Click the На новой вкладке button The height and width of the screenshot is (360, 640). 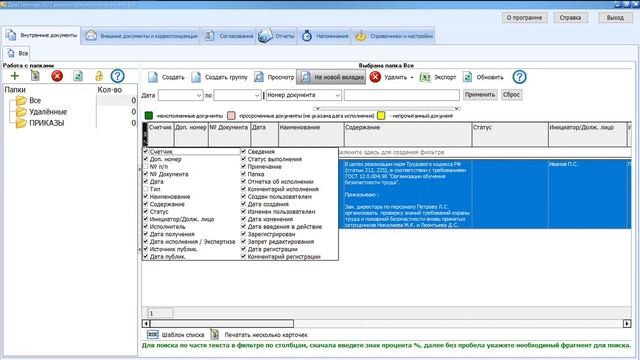point(331,77)
